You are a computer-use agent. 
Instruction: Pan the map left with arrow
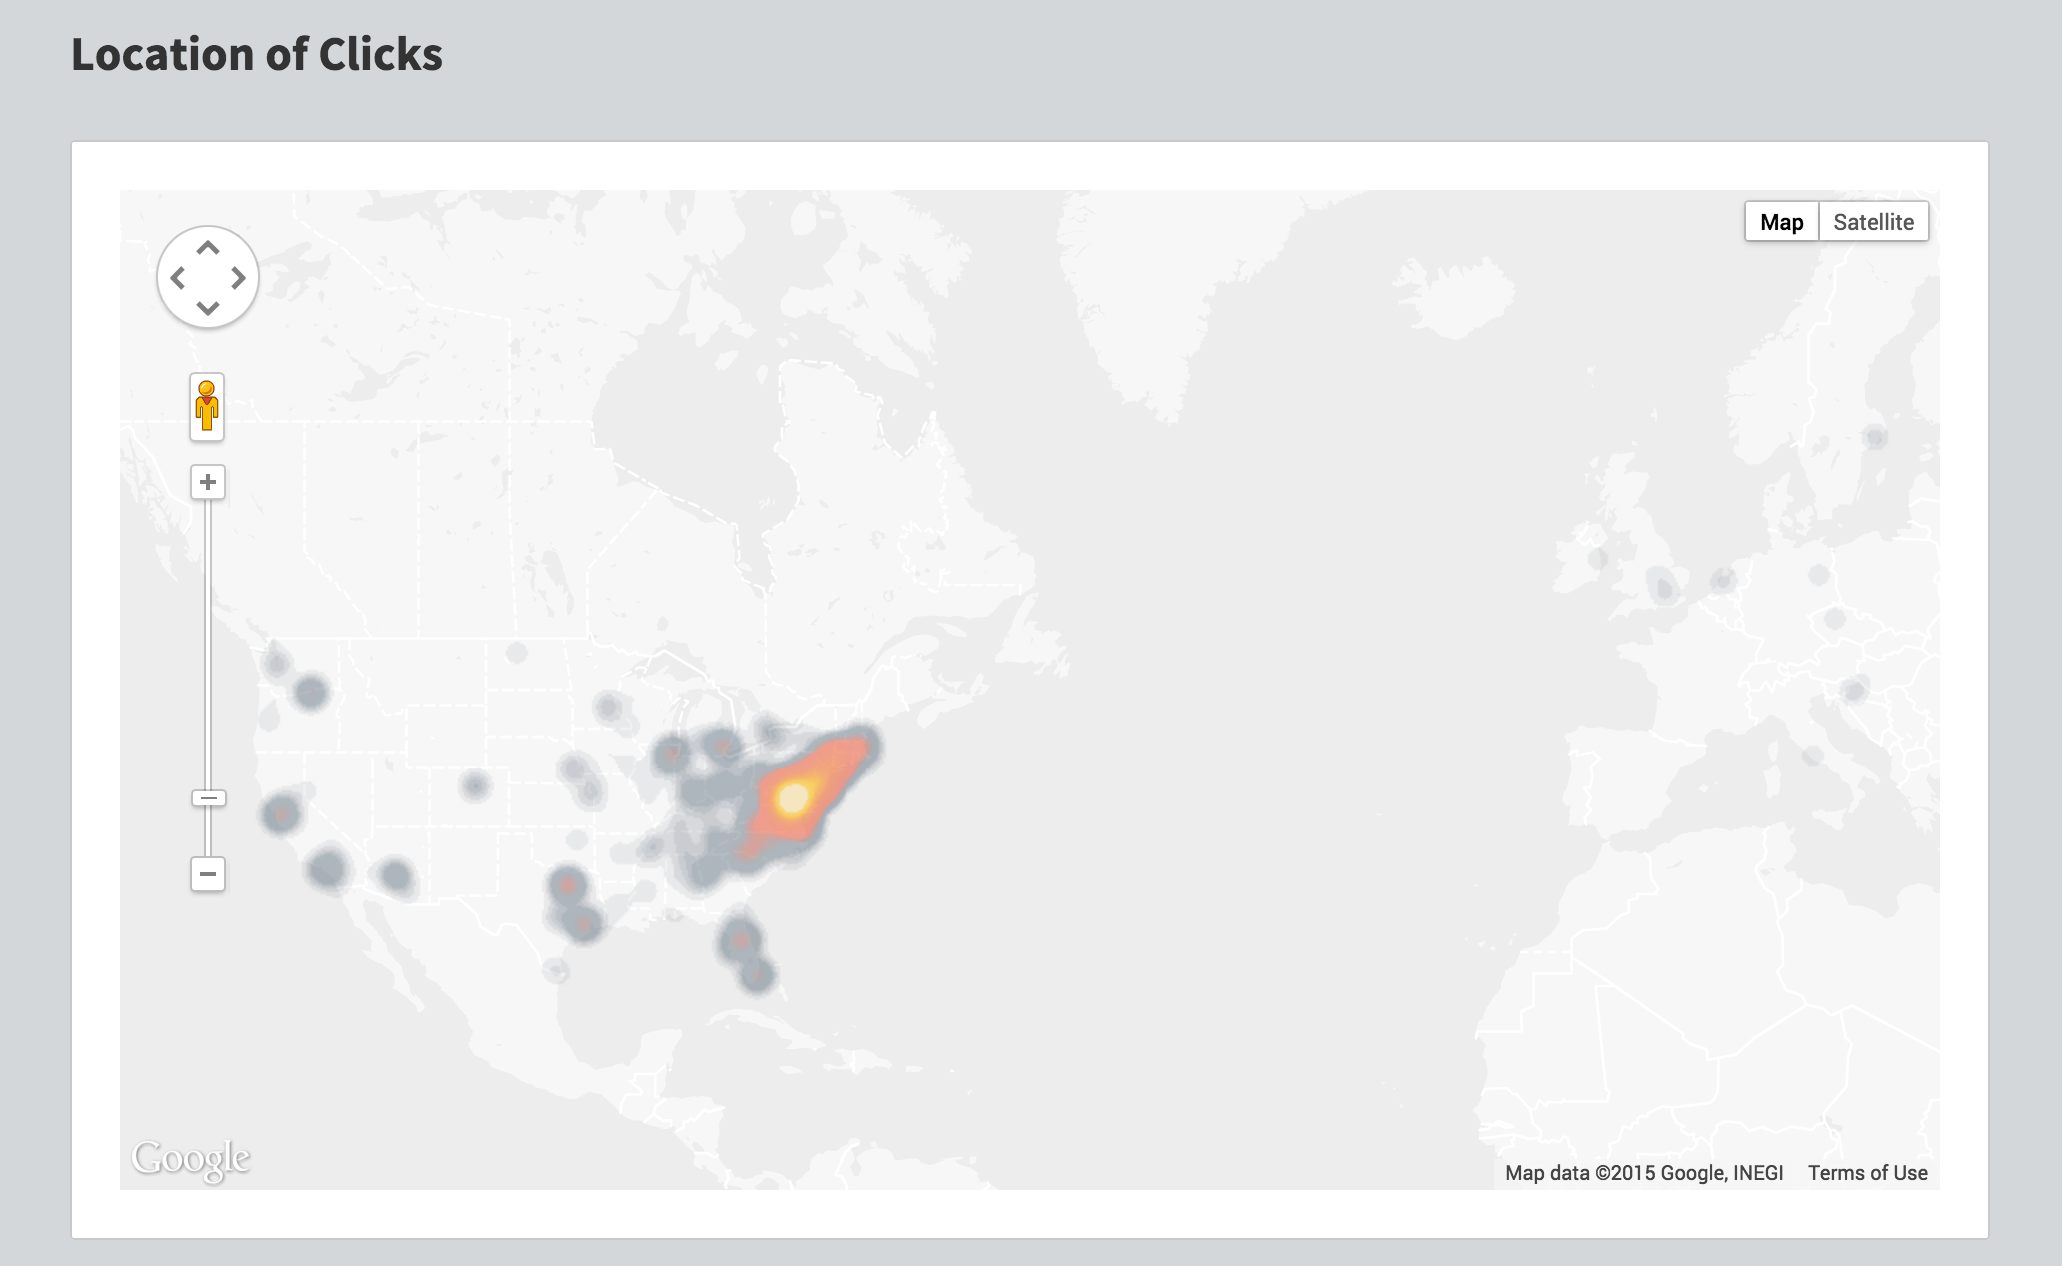(x=178, y=278)
